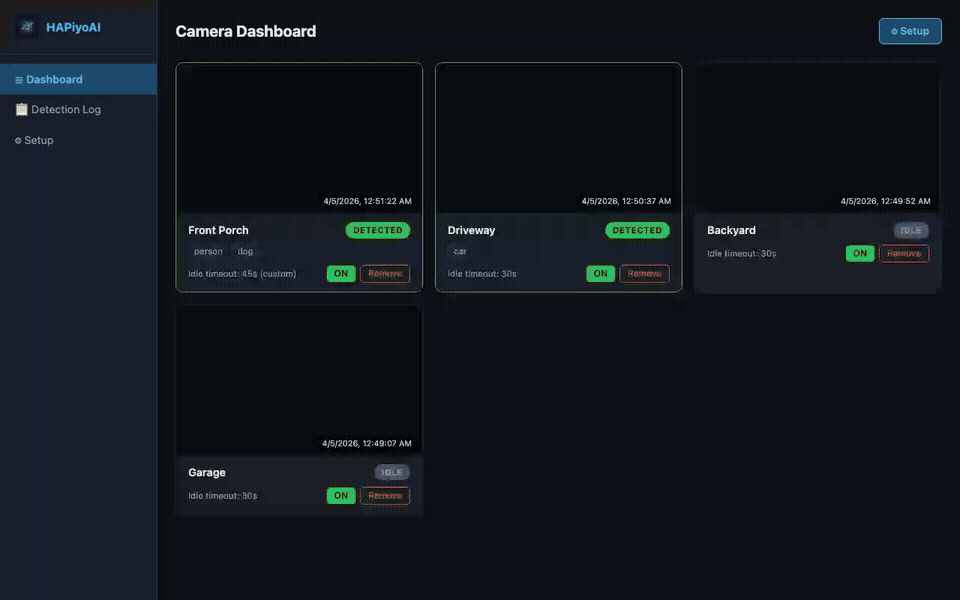Click the Detection Log clipboard icon
Image resolution: width=960 pixels, height=600 pixels.
tap(21, 110)
